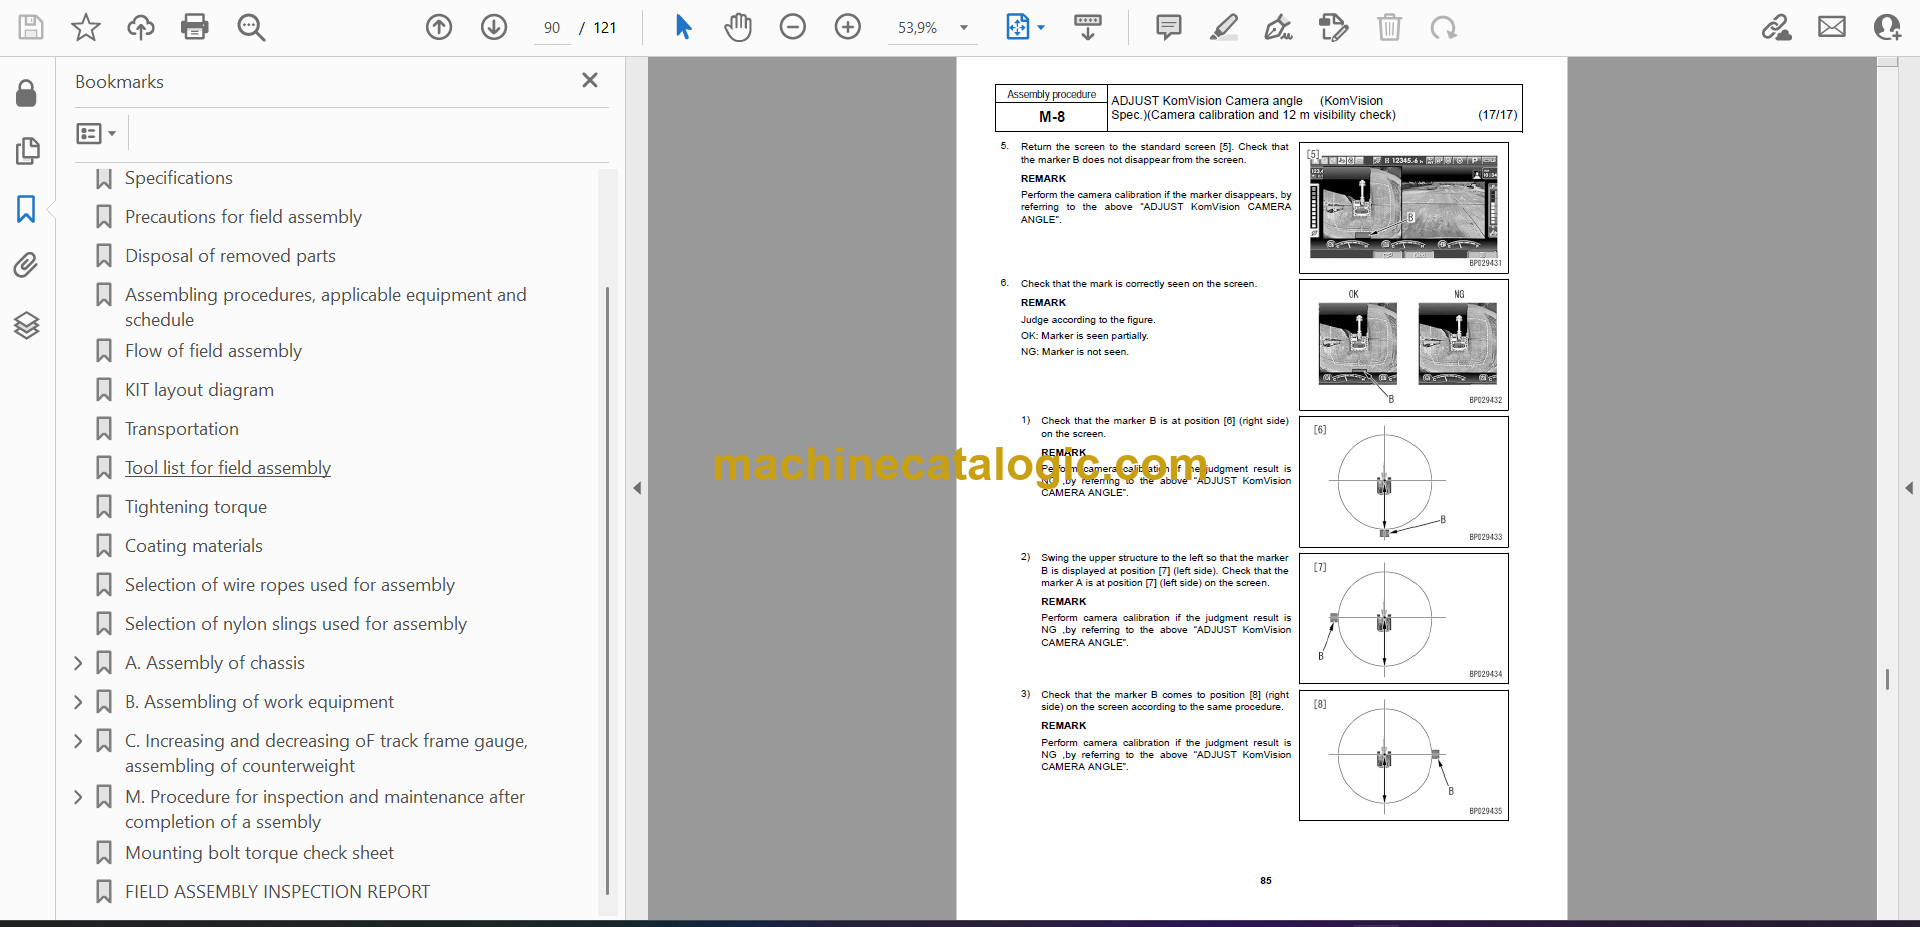Open page thumbnails panel
Screen dimensions: 1920x927
[x=27, y=151]
